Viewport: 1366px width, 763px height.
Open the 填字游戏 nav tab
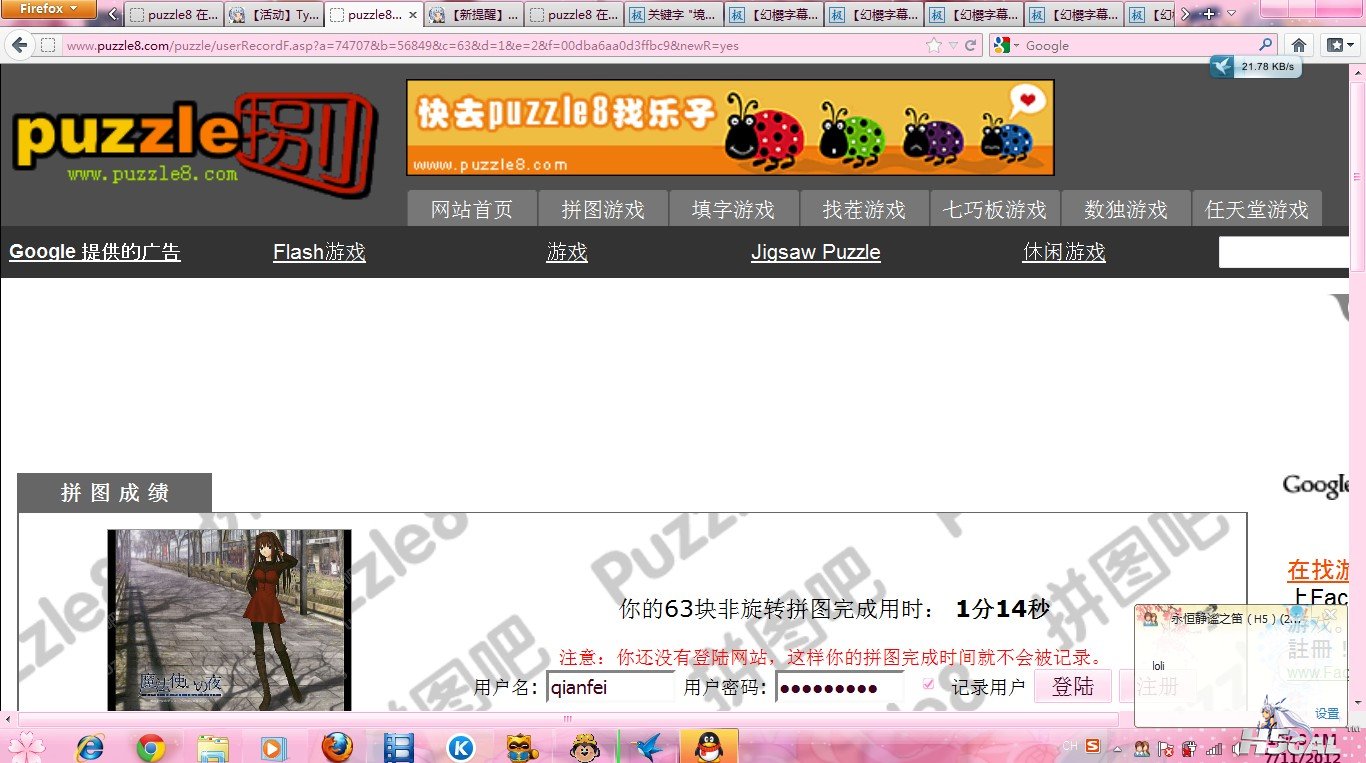pyautogui.click(x=734, y=209)
